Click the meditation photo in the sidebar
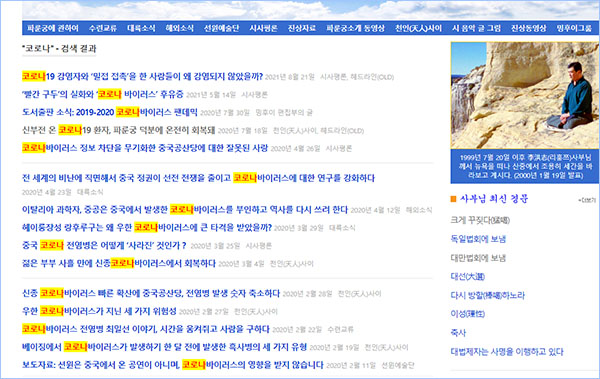This screenshot has height=379, width=600. [525, 95]
